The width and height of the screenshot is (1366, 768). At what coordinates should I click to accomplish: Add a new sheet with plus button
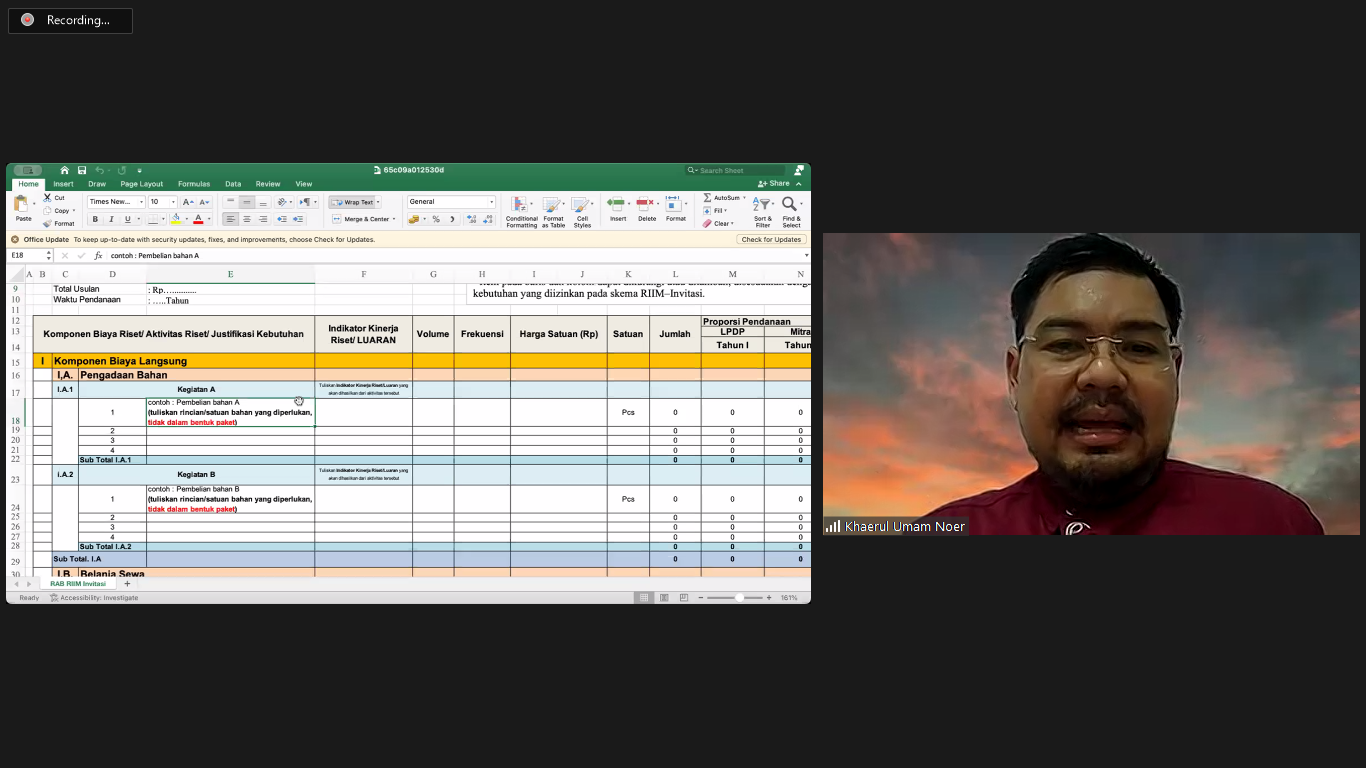click(x=127, y=584)
